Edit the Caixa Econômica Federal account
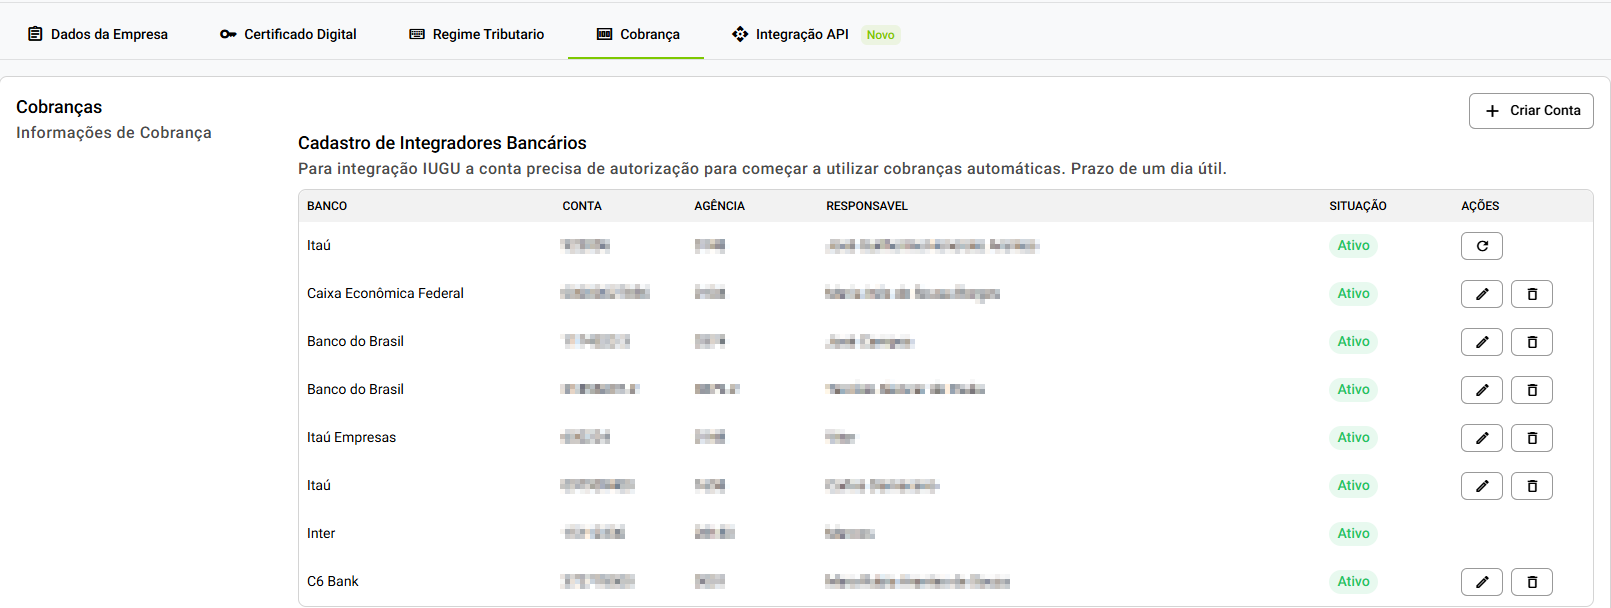This screenshot has width=1611, height=608. (x=1481, y=294)
